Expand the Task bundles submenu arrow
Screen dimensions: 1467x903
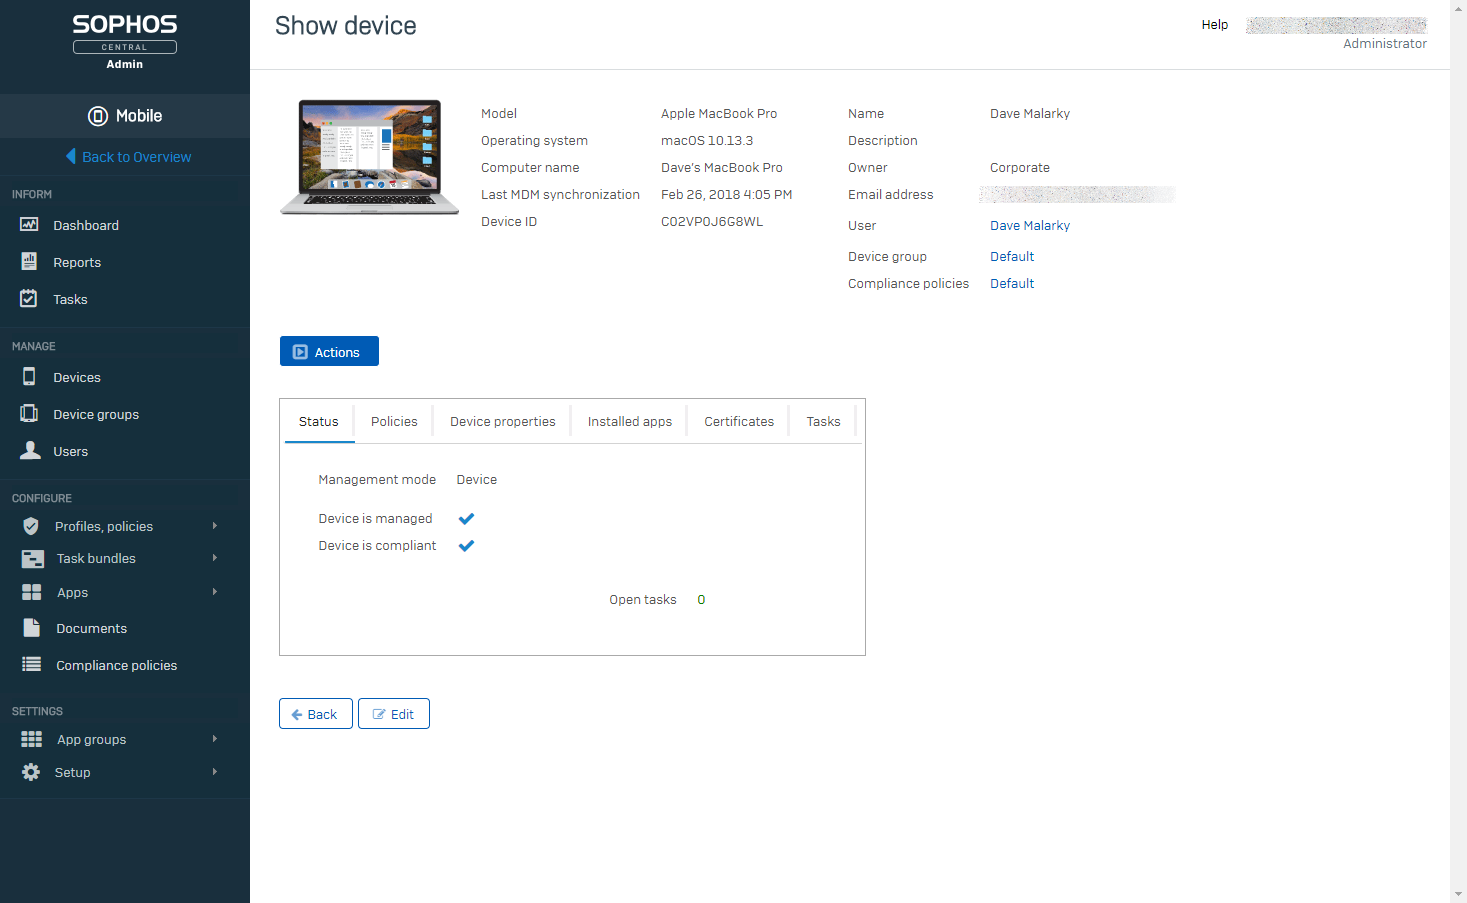pyautogui.click(x=215, y=558)
